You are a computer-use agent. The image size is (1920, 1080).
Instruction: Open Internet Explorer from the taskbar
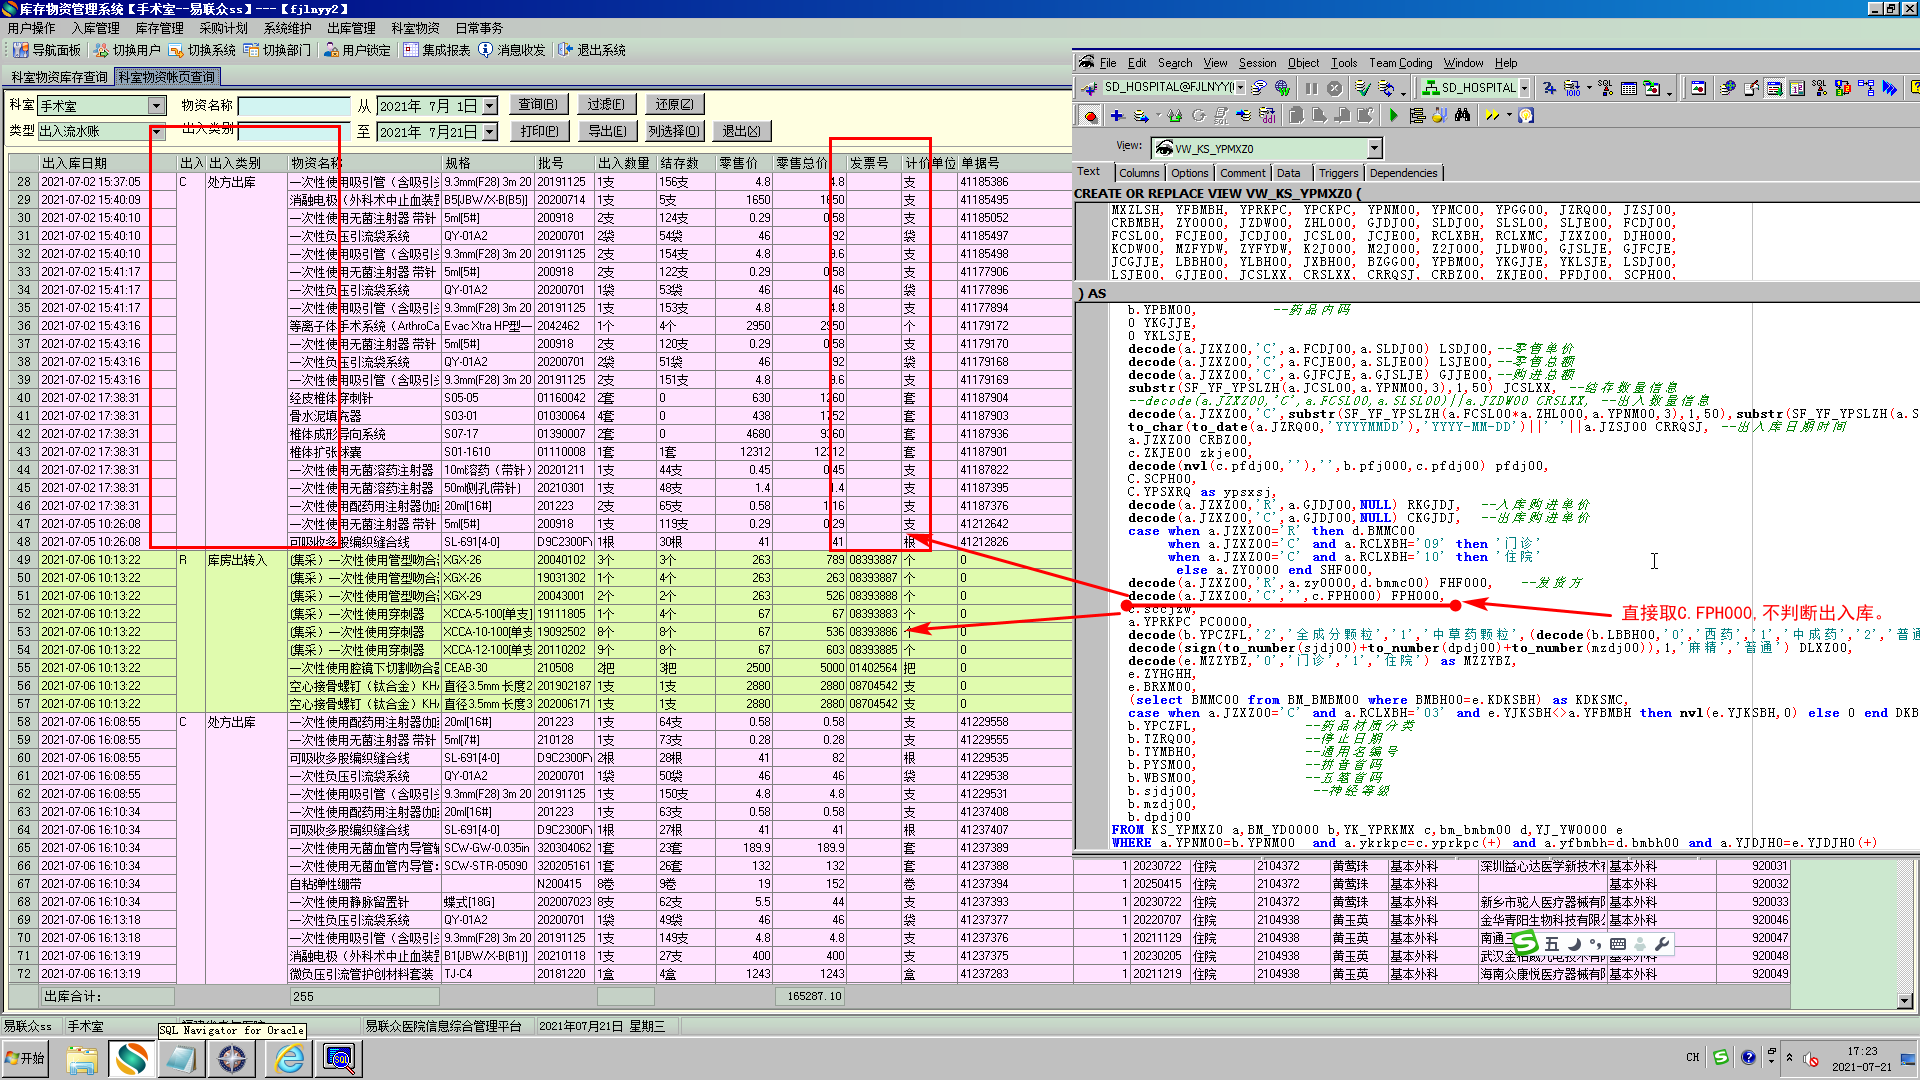coord(289,1058)
